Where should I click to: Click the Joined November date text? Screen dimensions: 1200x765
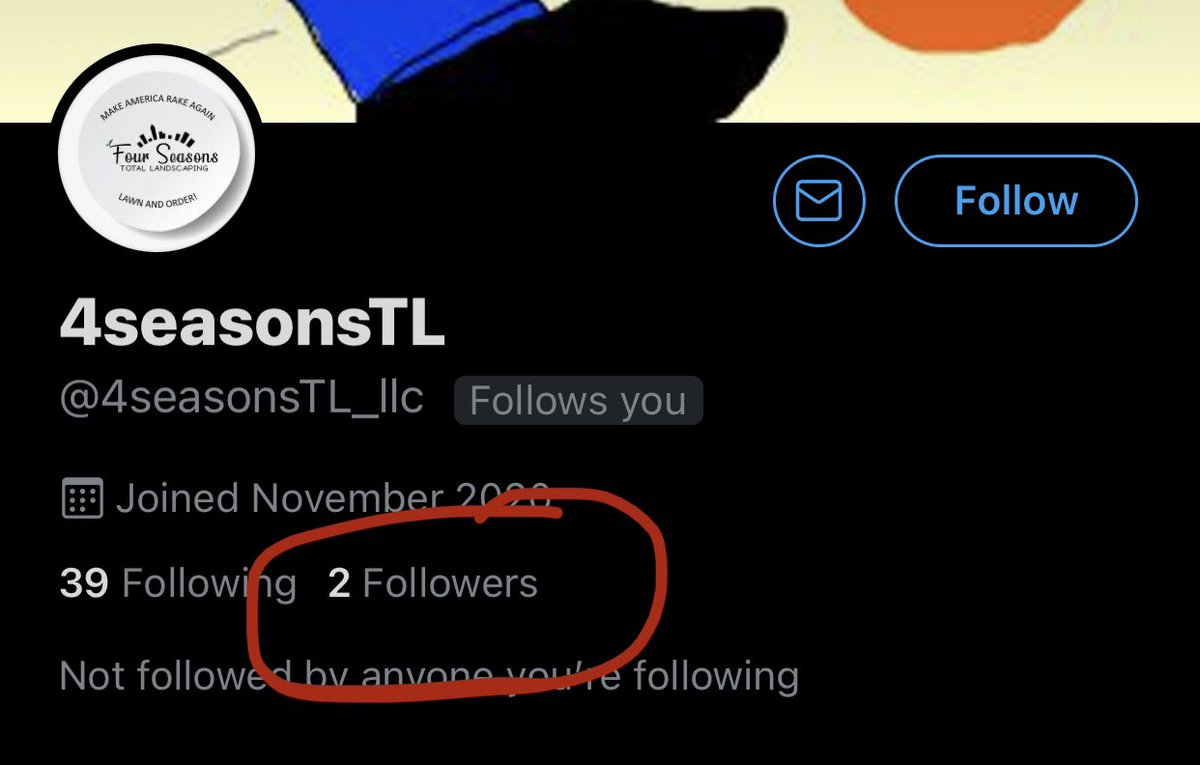point(333,498)
